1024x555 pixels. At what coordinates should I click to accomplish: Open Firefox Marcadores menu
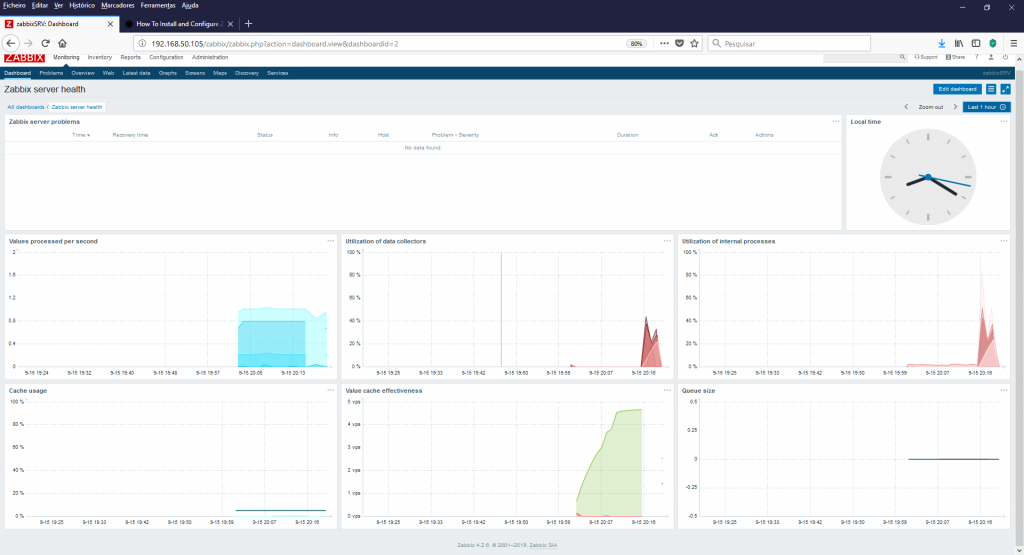118,5
